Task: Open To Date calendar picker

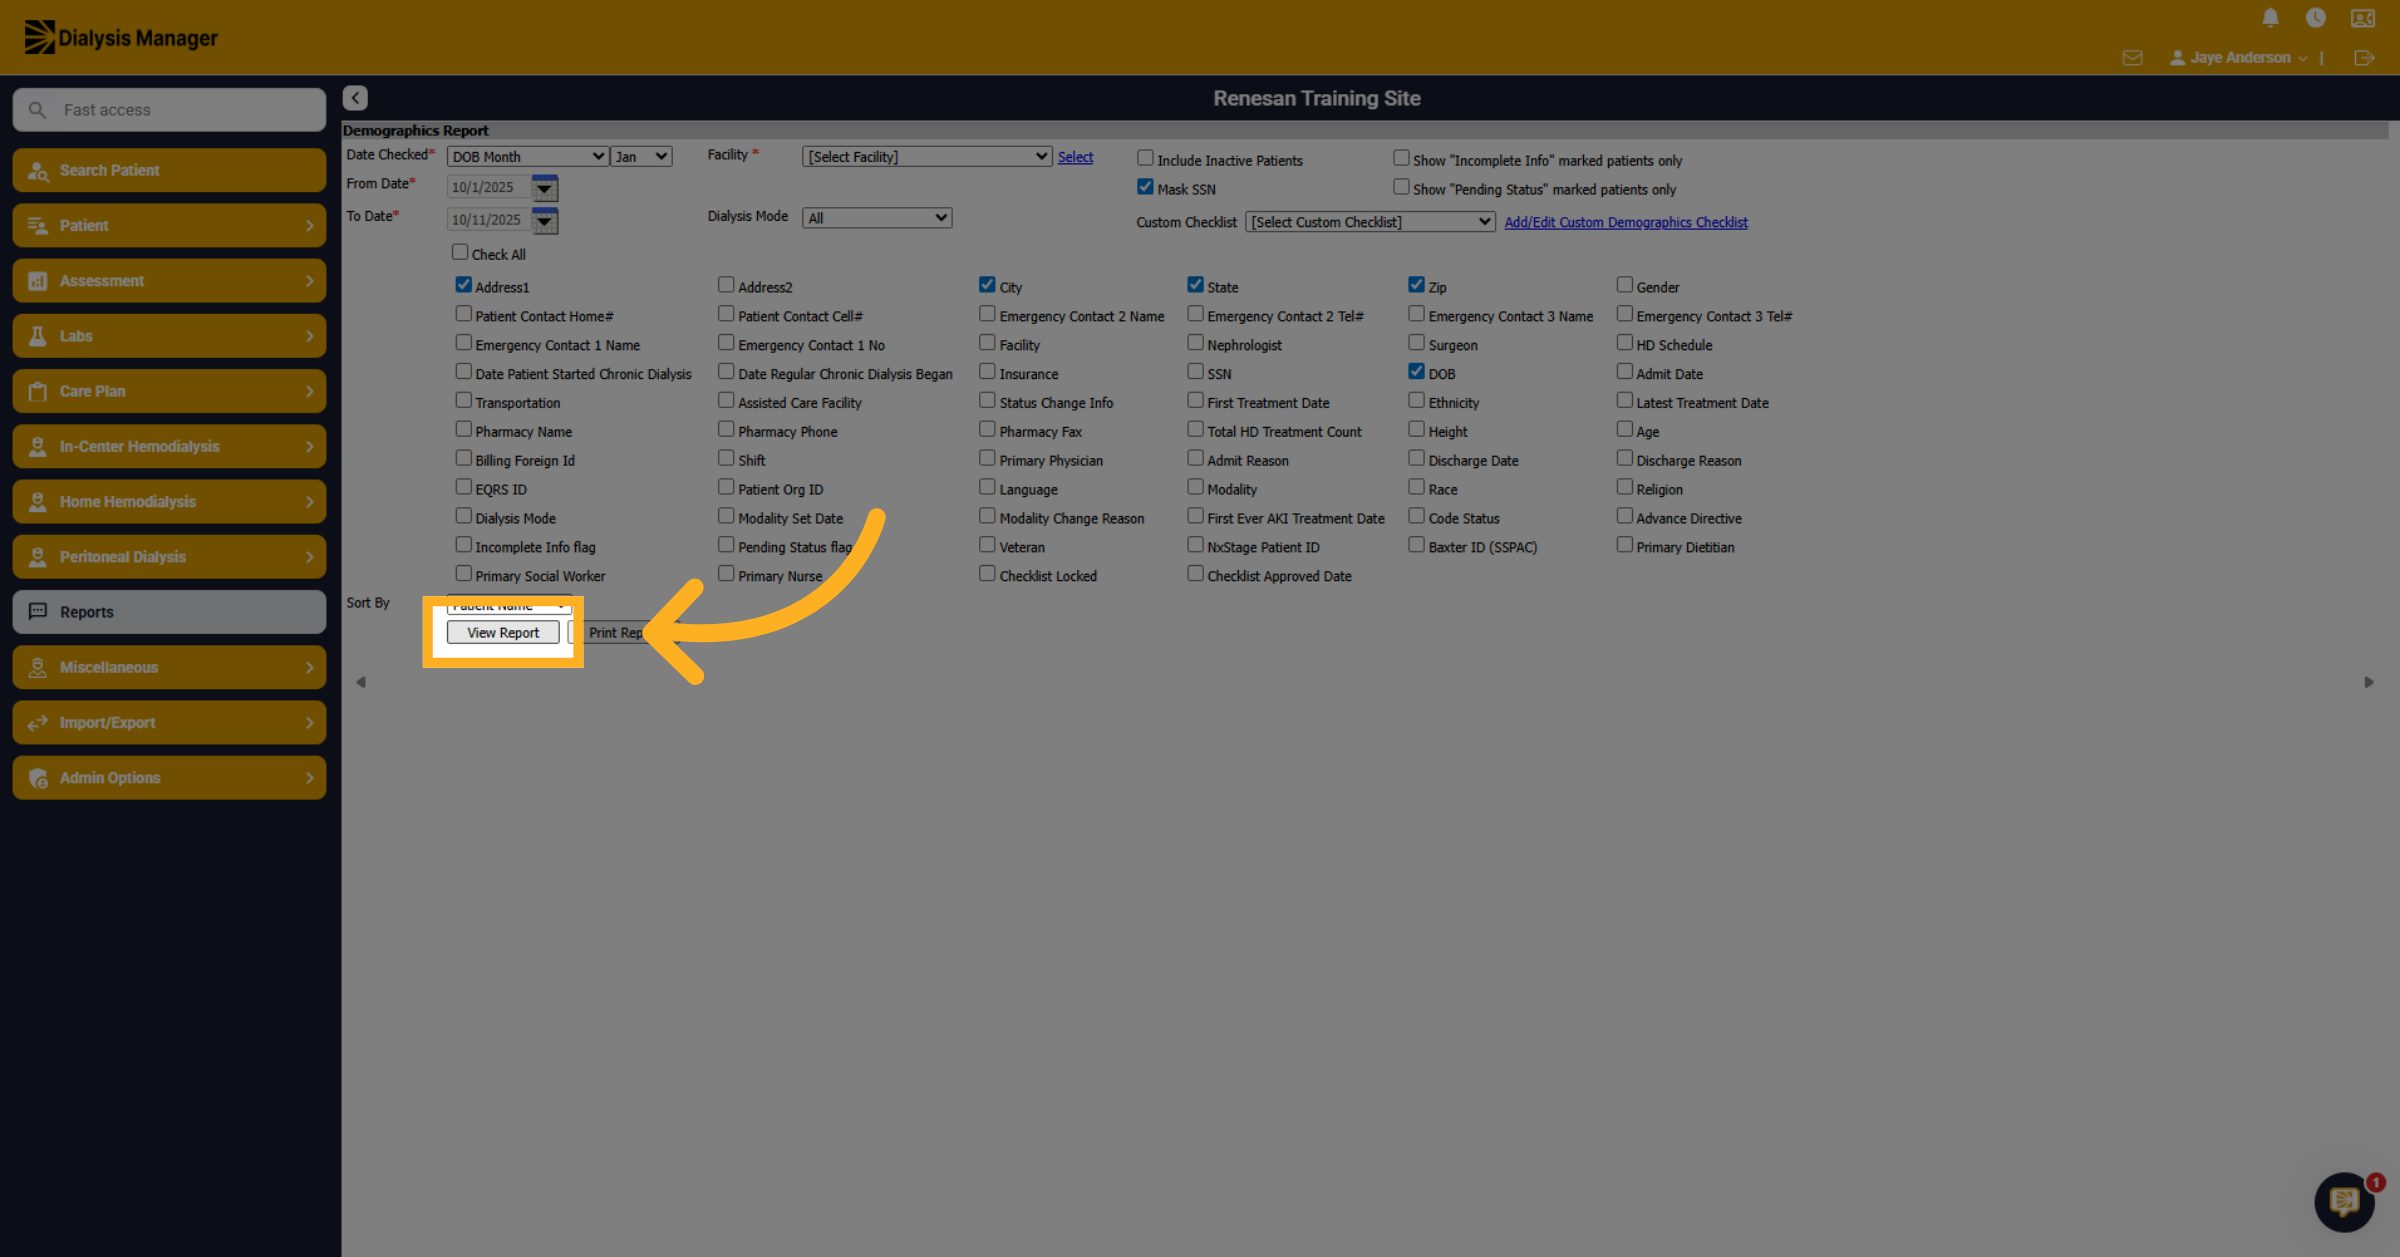Action: 545,220
